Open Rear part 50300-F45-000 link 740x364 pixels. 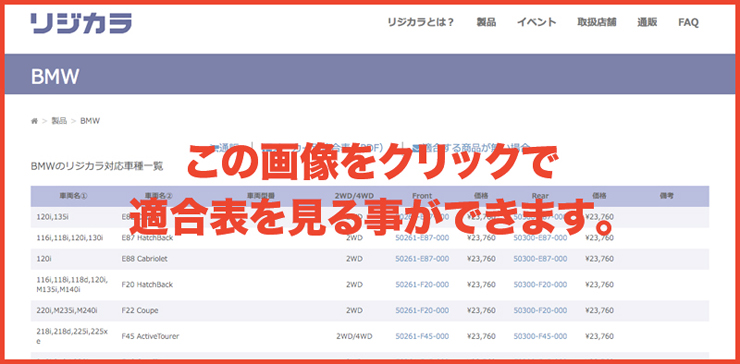pos(540,337)
